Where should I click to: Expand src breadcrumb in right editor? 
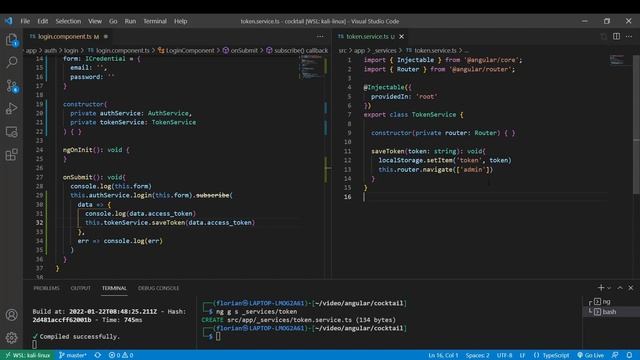pos(342,51)
